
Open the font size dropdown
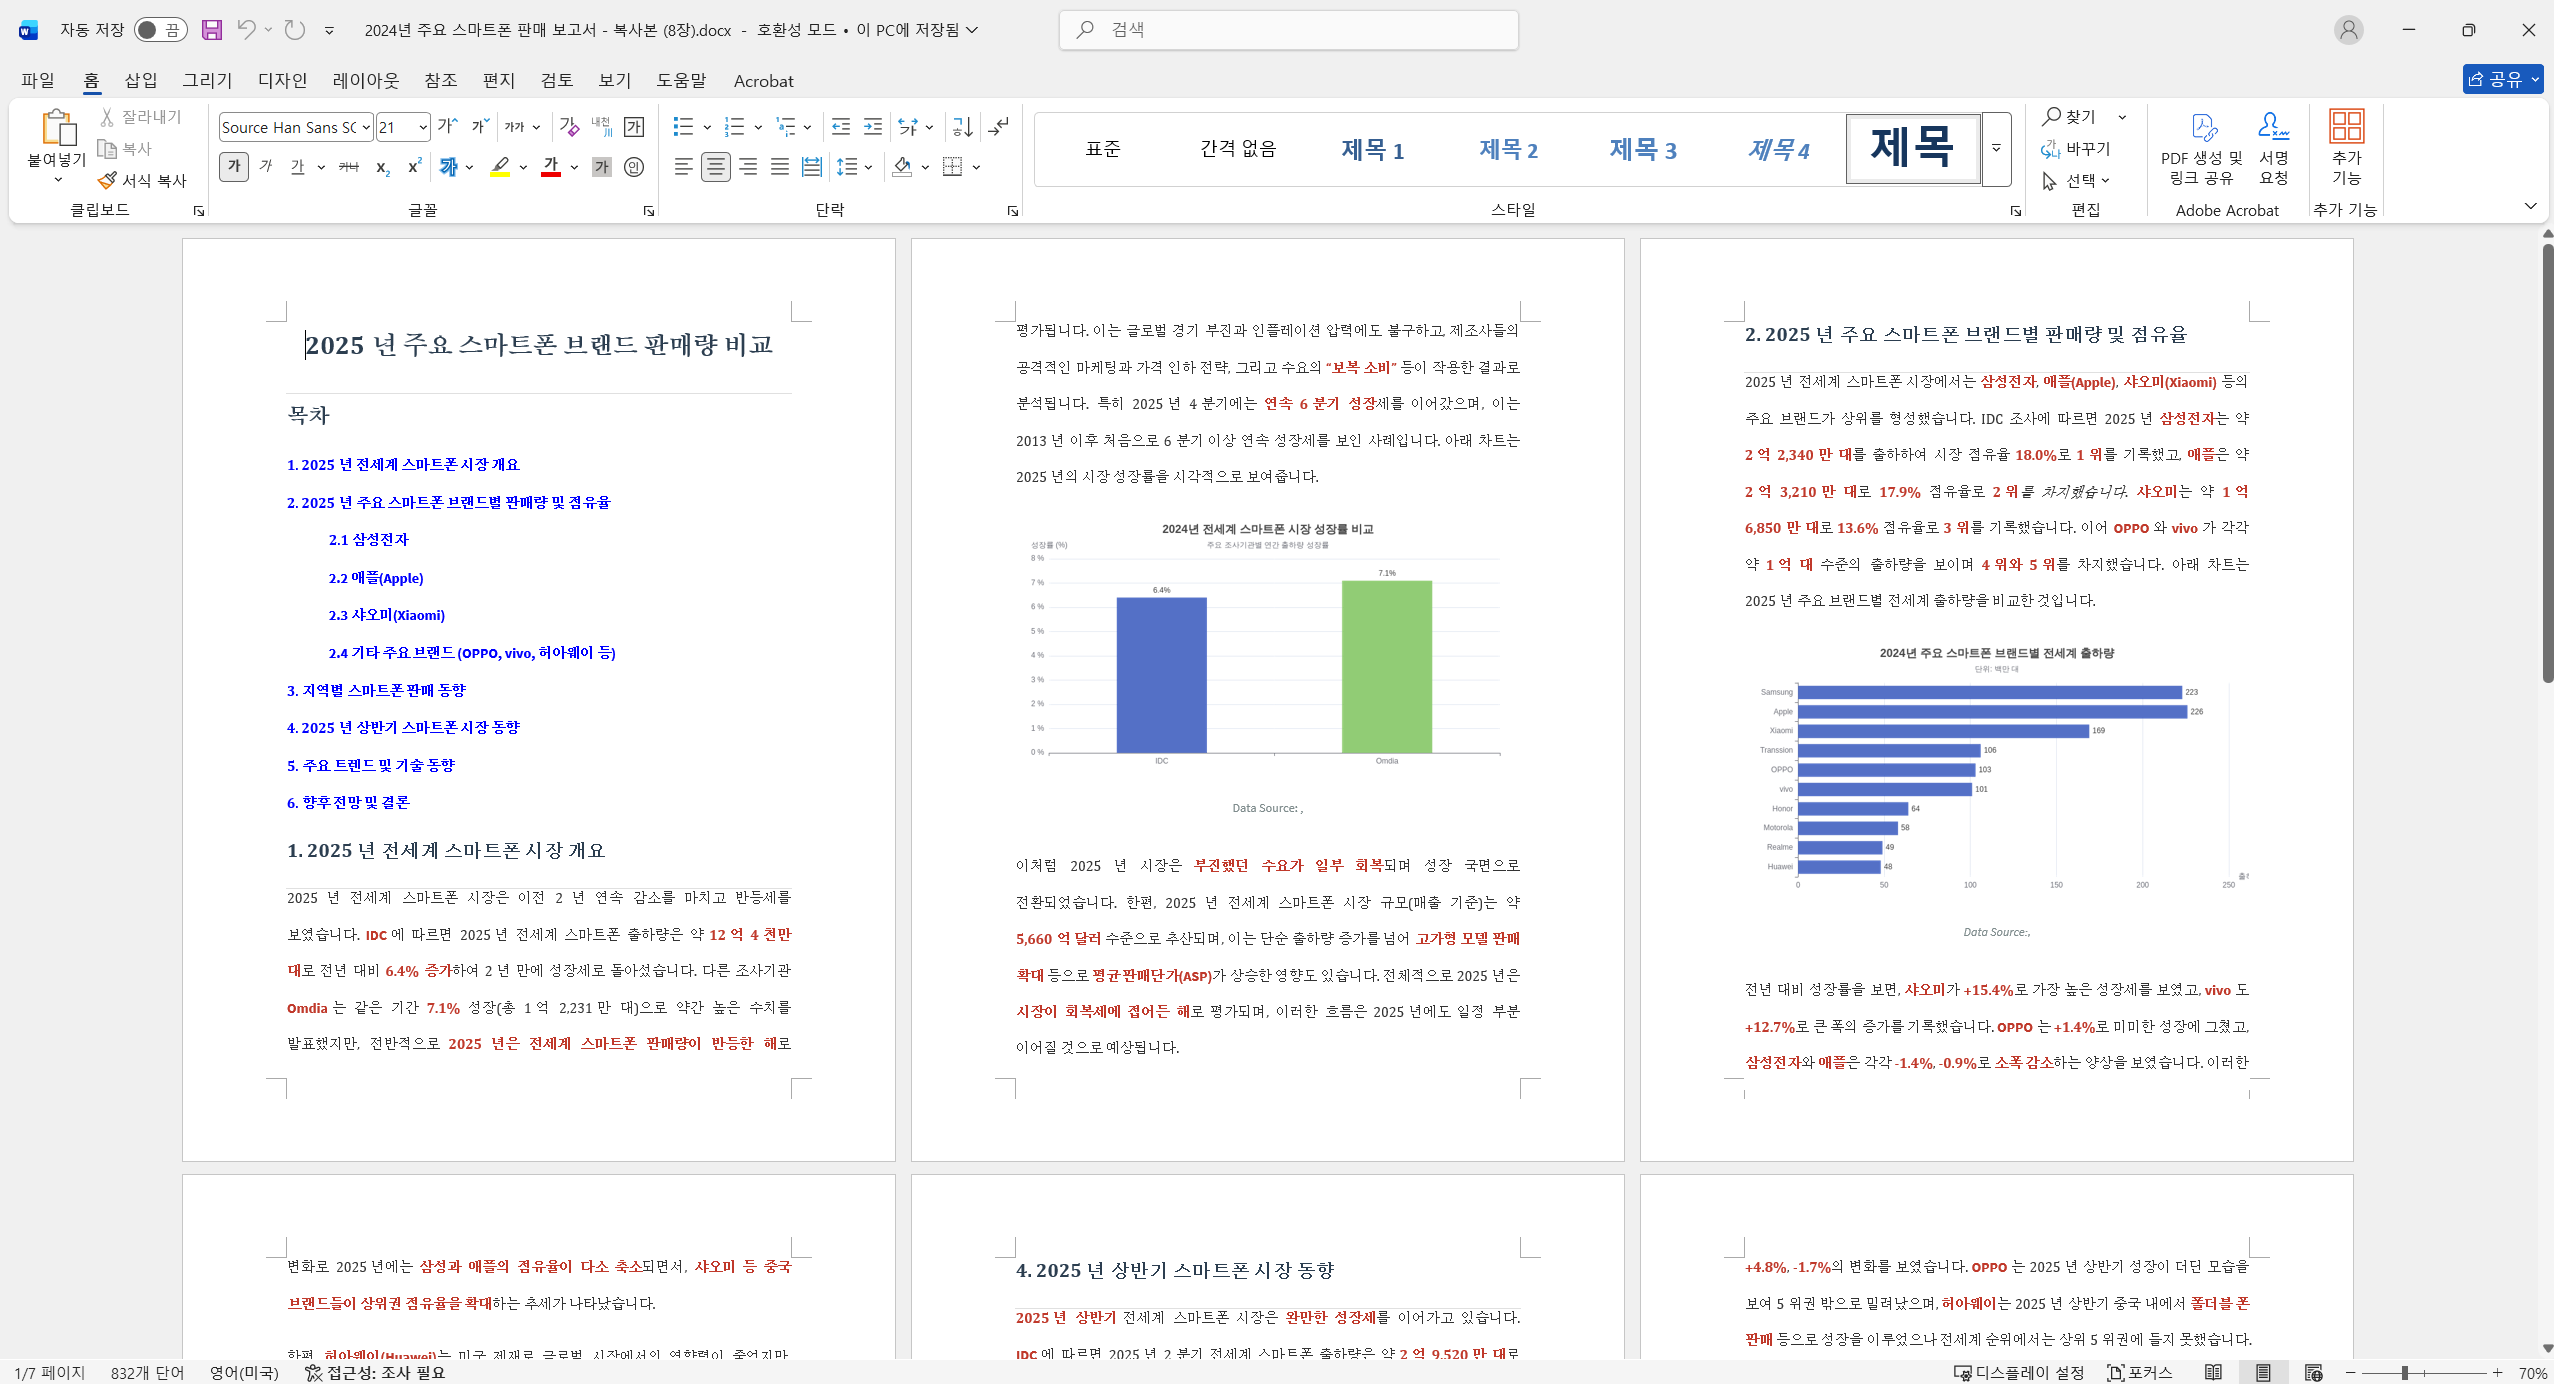423,127
